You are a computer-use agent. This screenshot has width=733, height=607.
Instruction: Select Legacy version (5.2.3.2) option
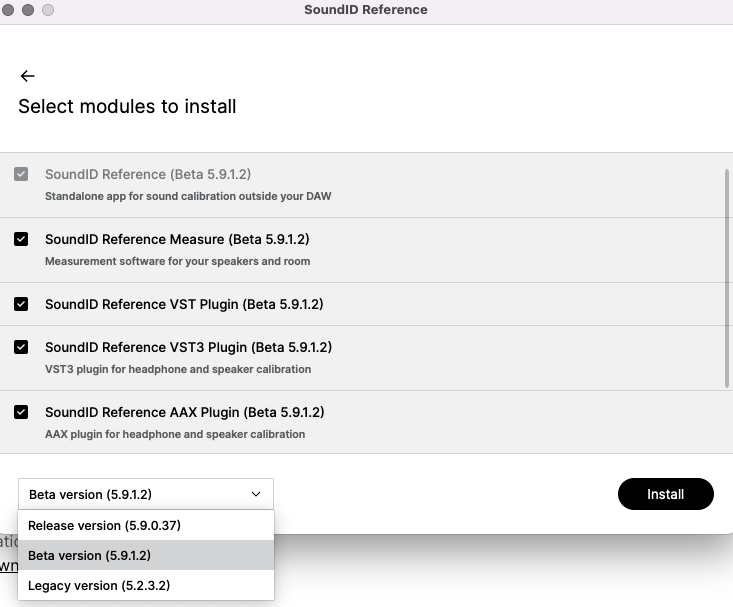point(146,585)
